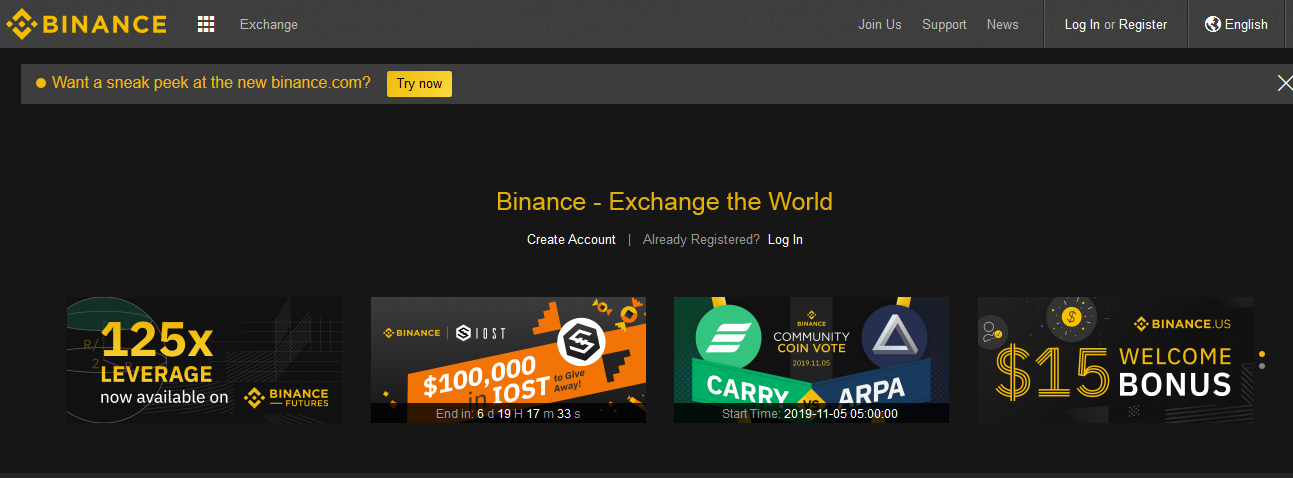Go to the News section

coord(1003,24)
